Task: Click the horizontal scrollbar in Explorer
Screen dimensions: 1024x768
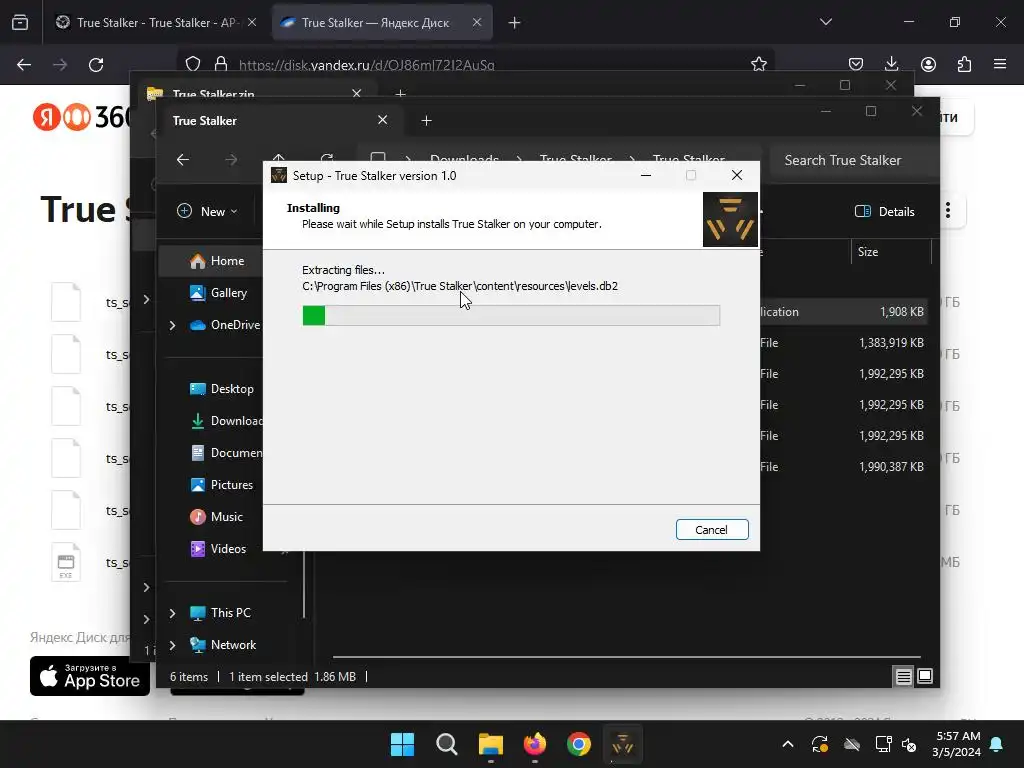Action: point(627,656)
